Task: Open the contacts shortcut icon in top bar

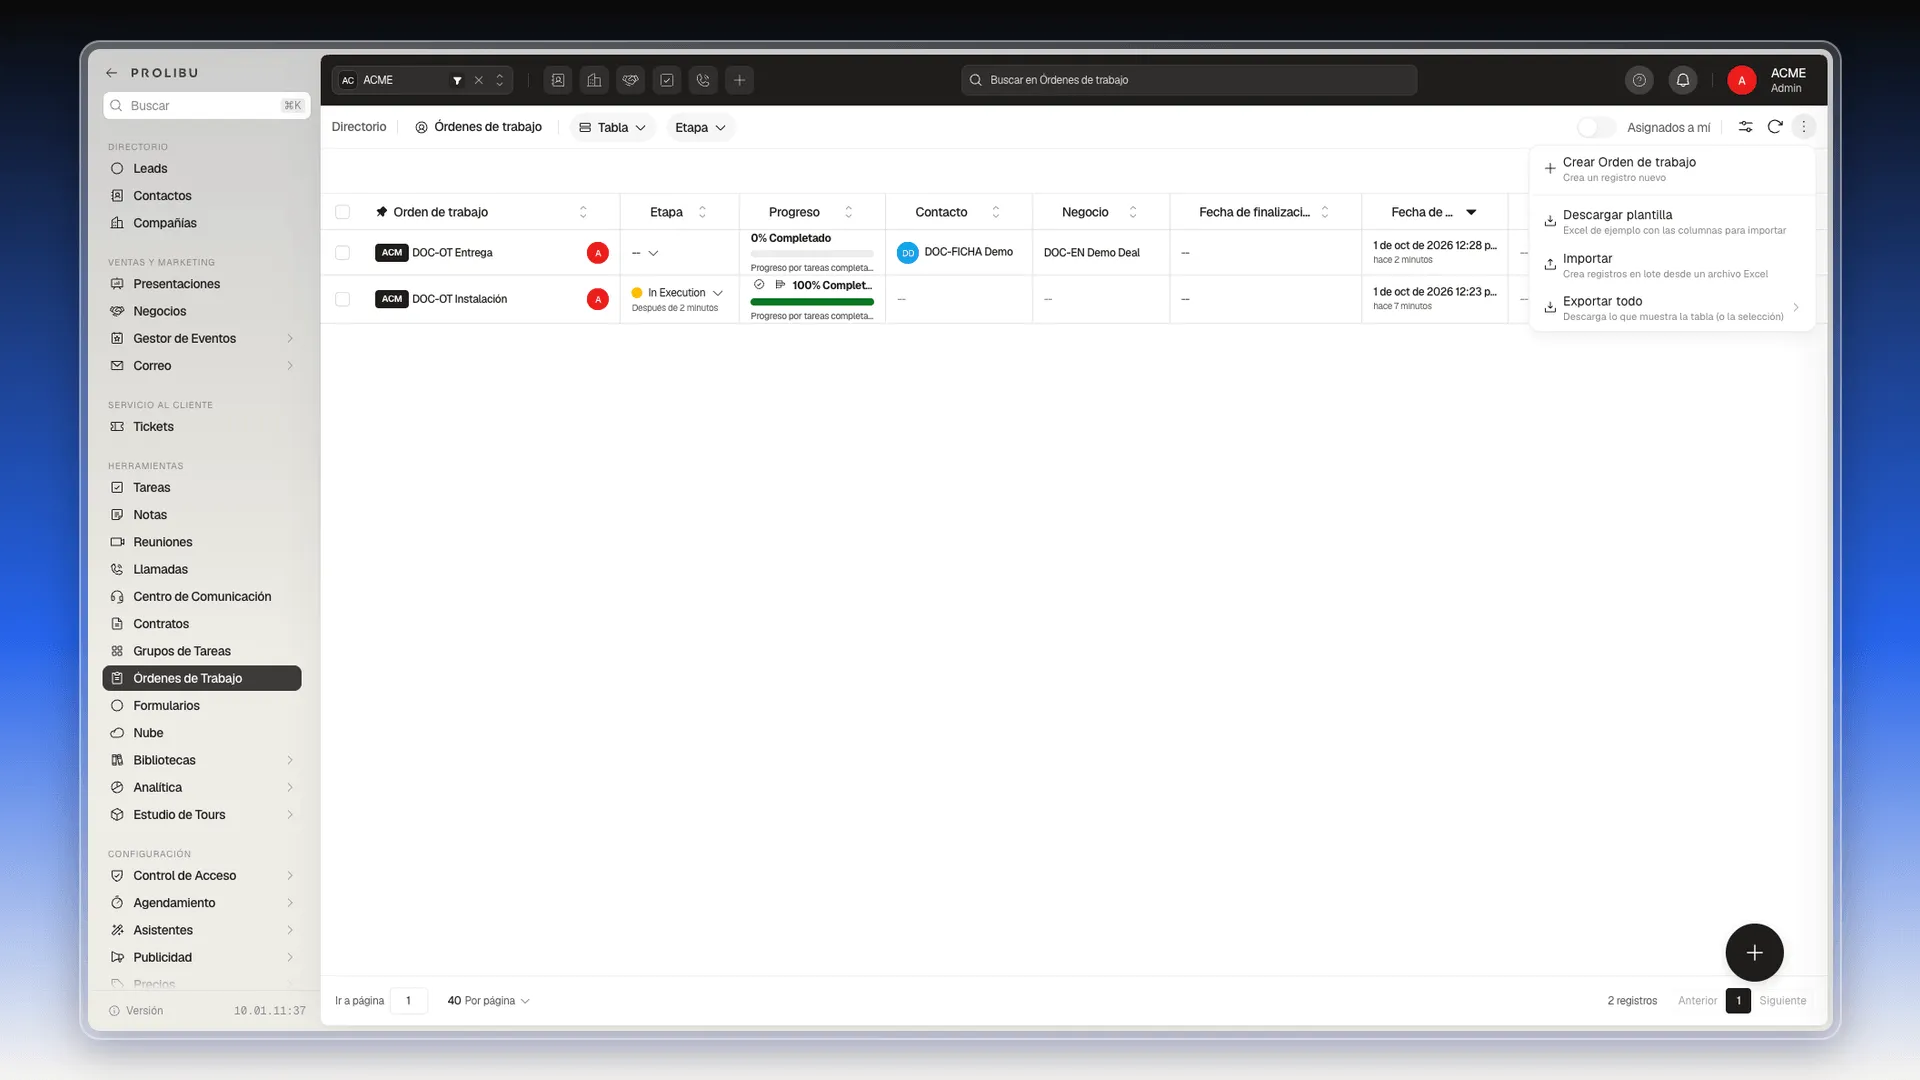Action: 558,80
